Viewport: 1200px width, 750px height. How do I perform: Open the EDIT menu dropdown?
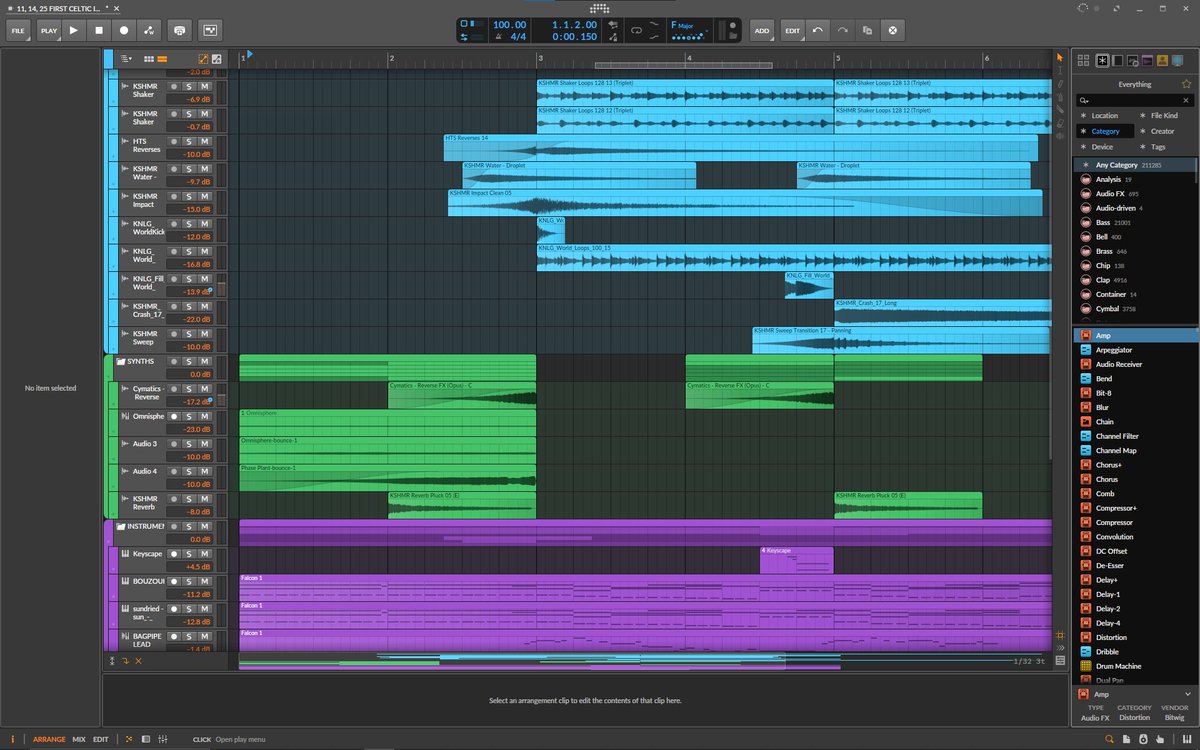click(793, 30)
